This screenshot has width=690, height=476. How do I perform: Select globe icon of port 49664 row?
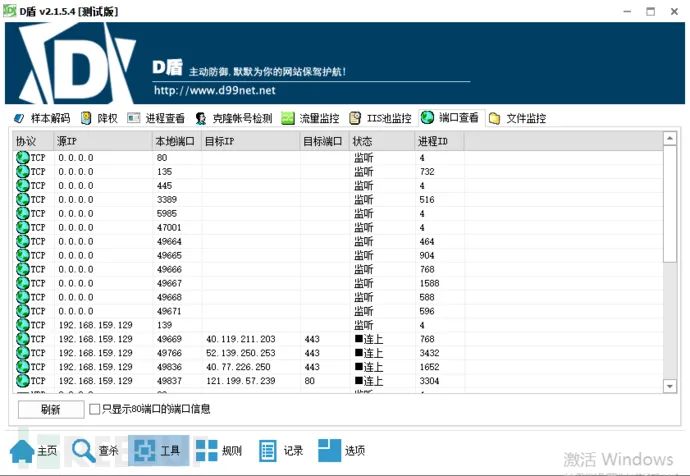(x=22, y=242)
